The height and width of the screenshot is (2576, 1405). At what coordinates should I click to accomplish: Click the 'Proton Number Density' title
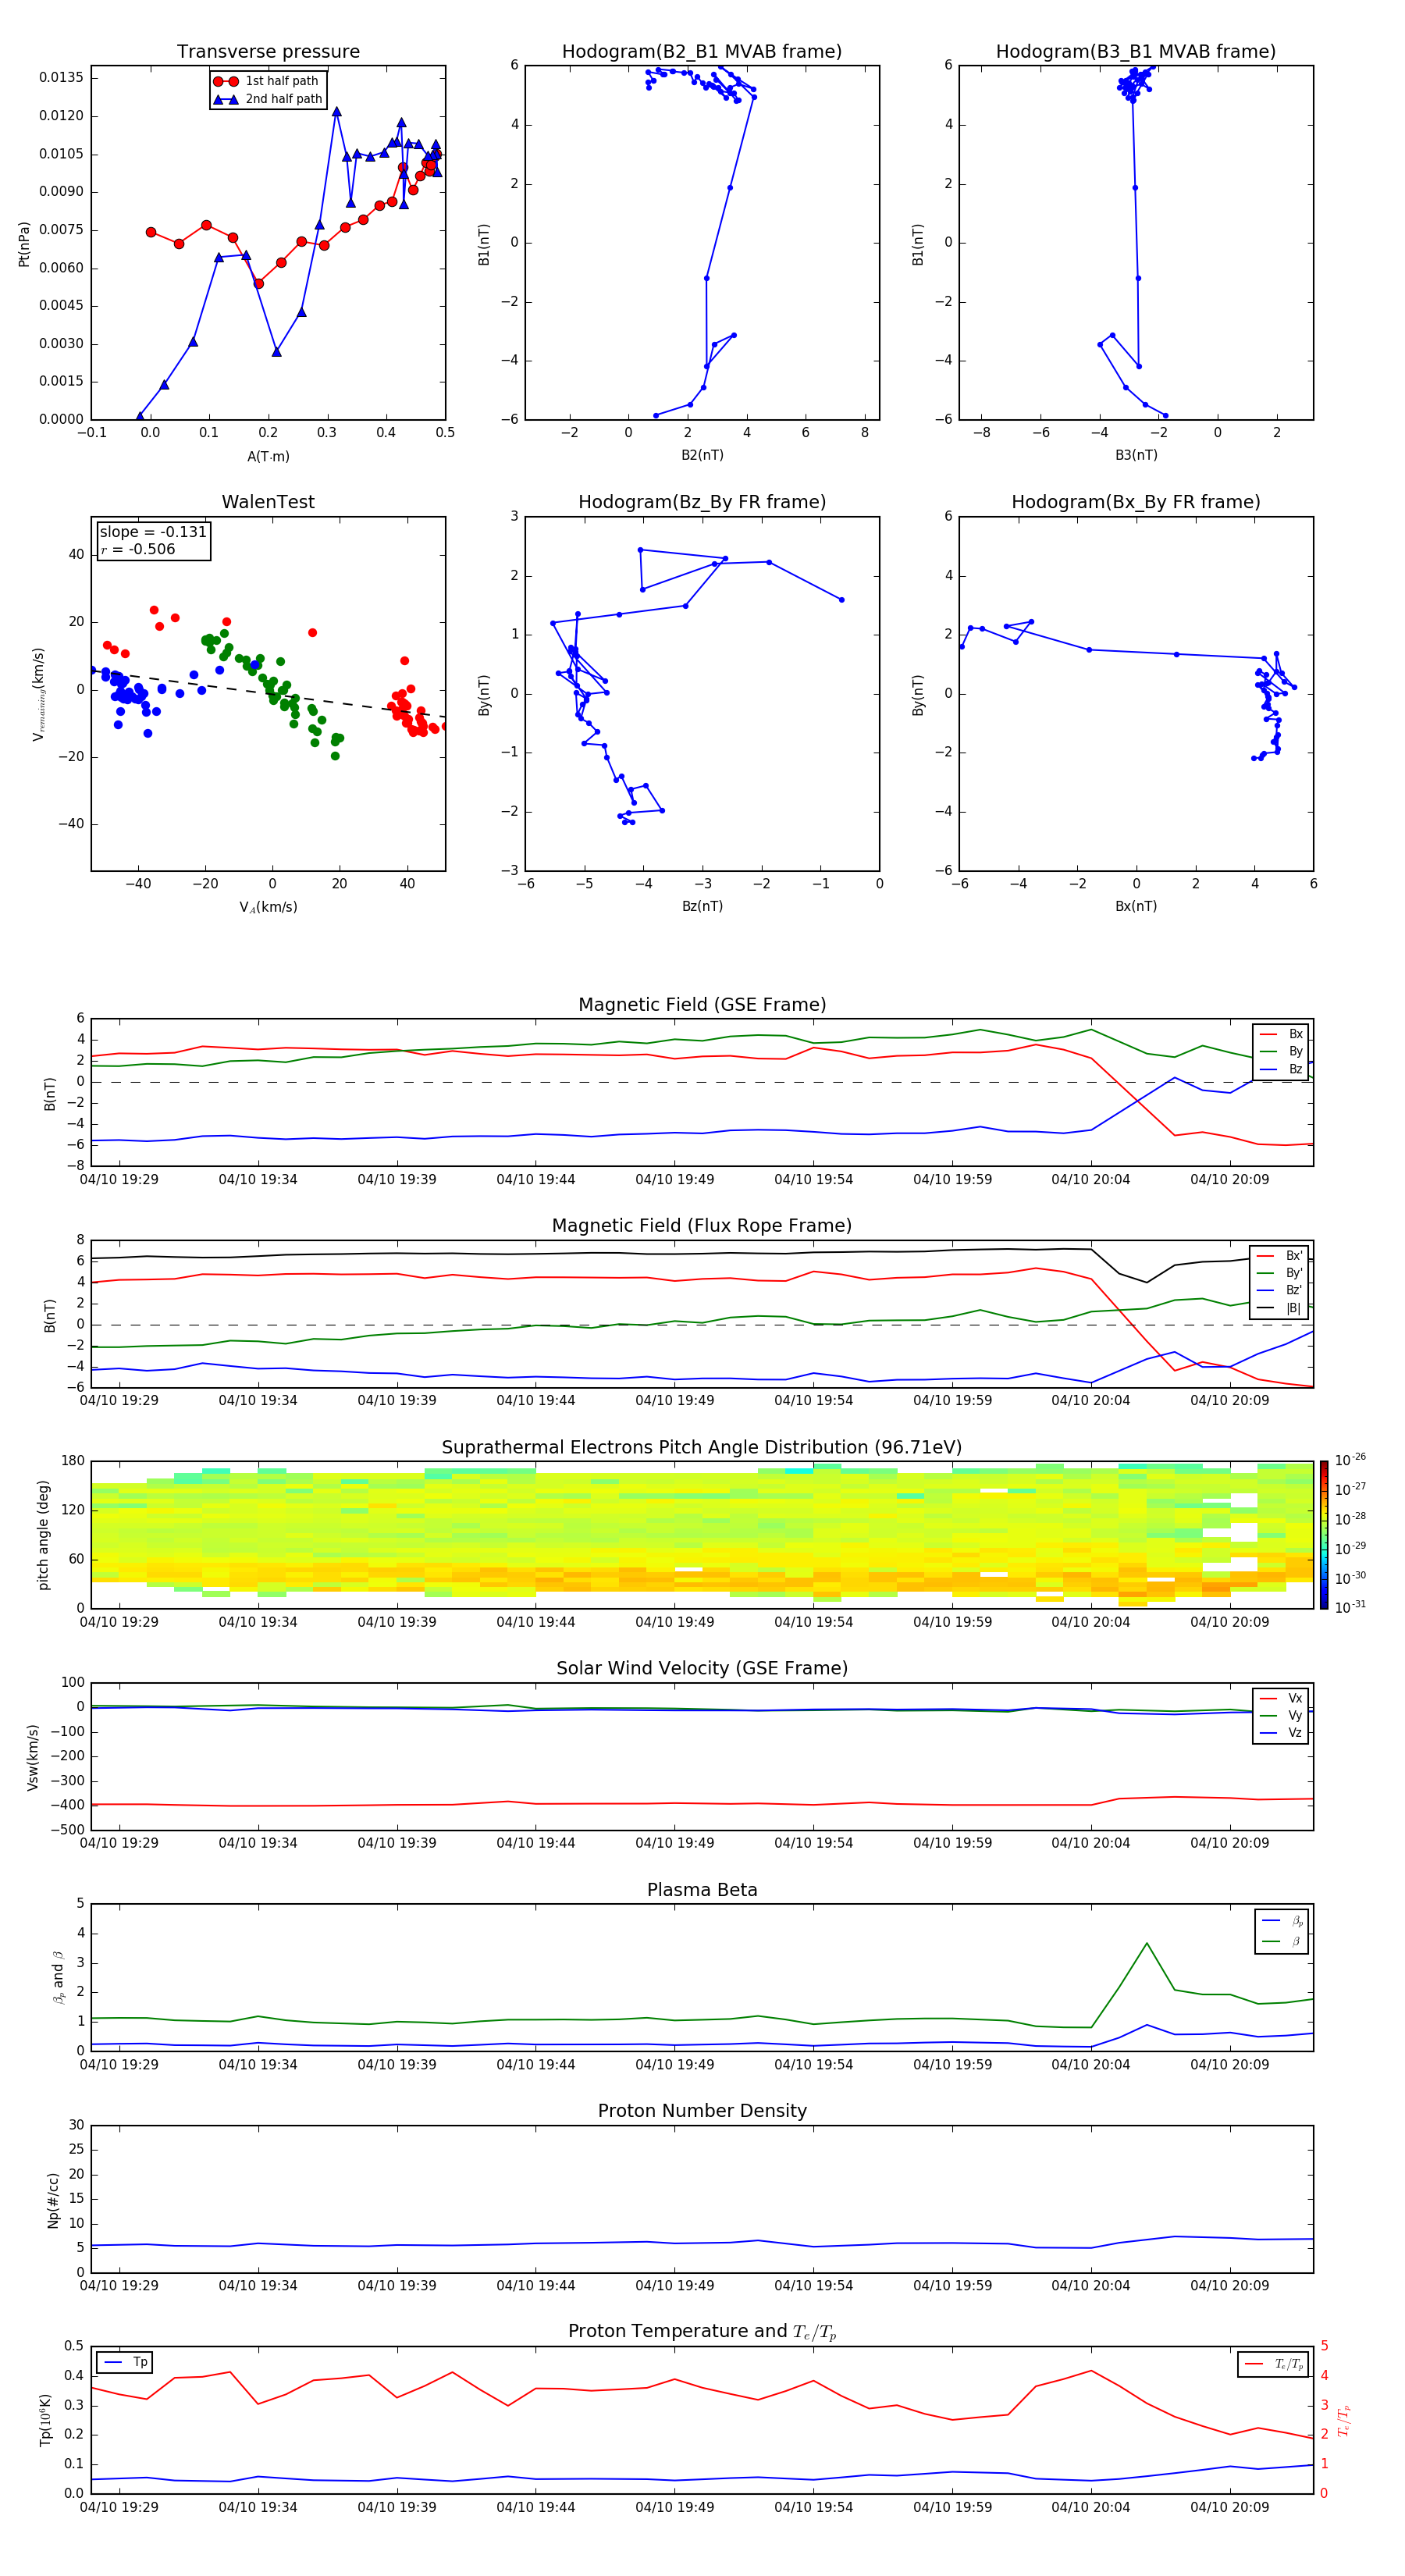[702, 2111]
